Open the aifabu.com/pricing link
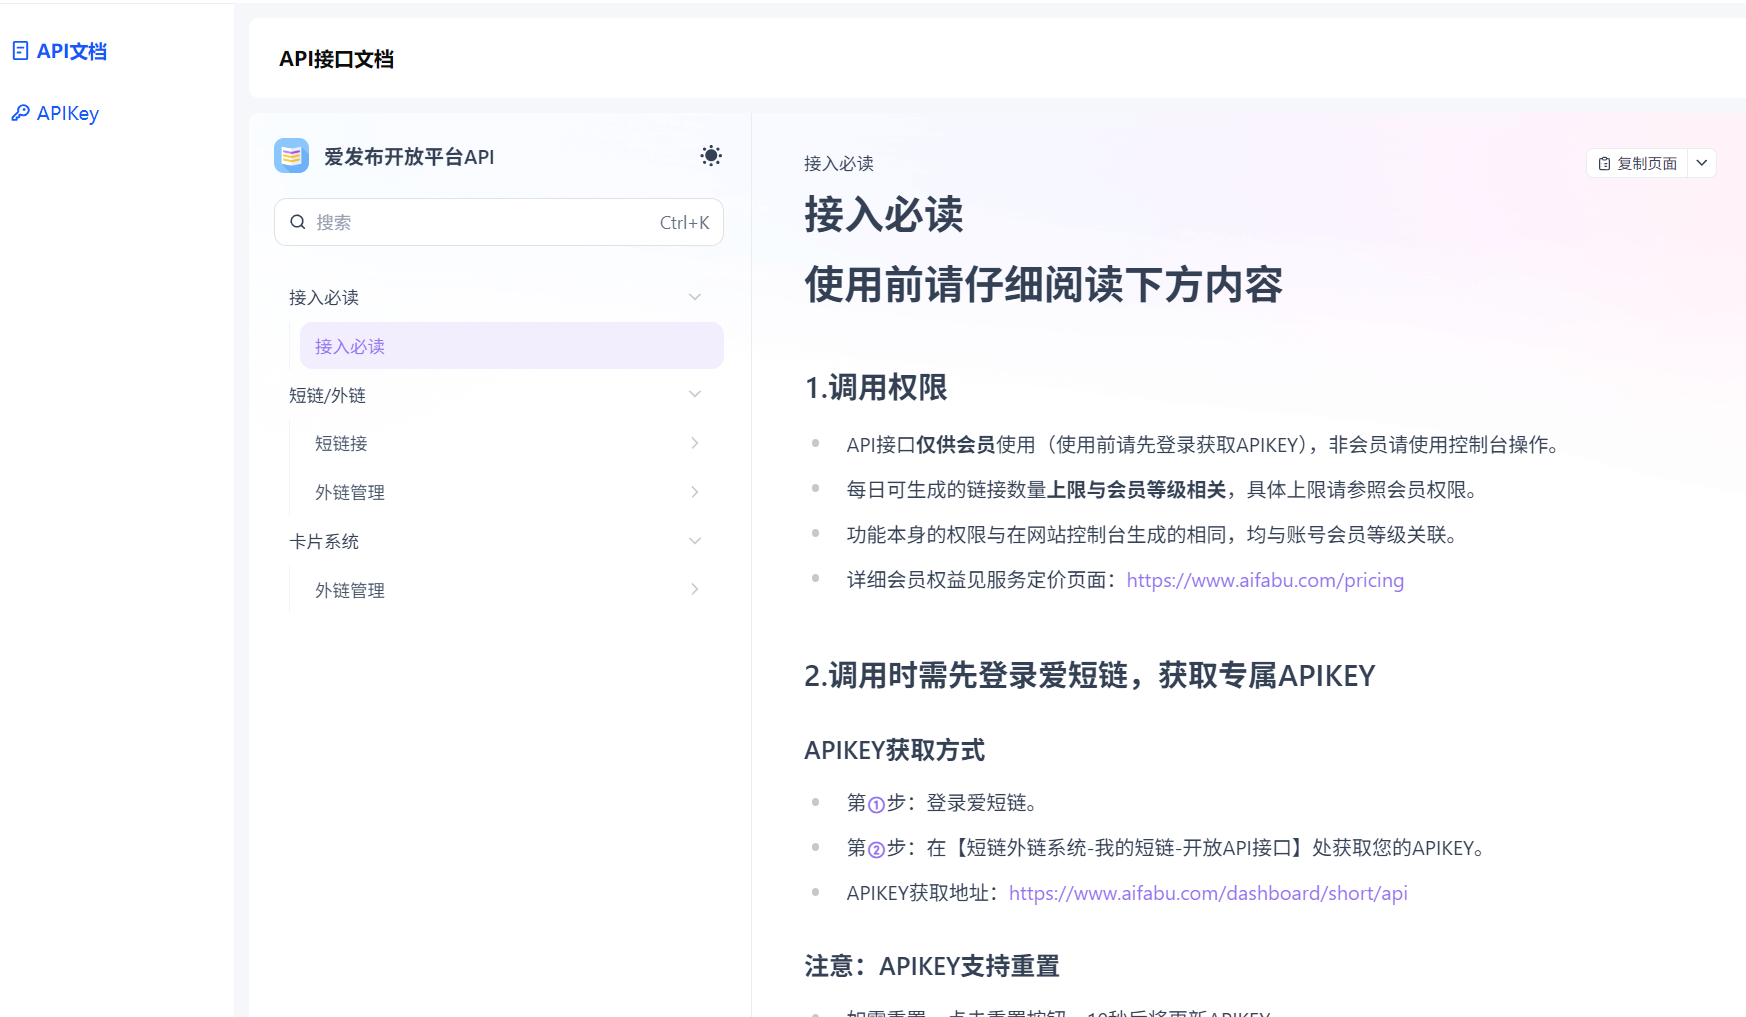 point(1265,580)
